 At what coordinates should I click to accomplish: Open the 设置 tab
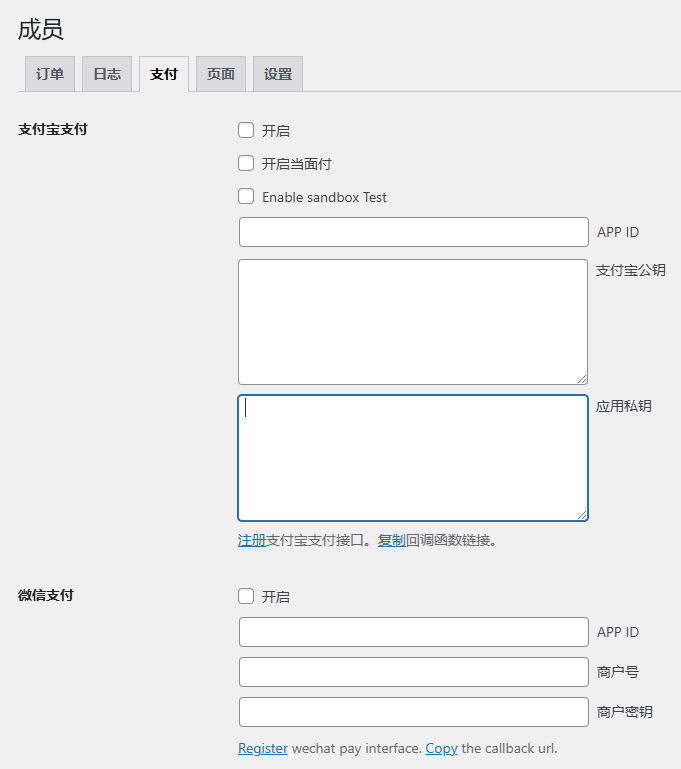pos(278,74)
